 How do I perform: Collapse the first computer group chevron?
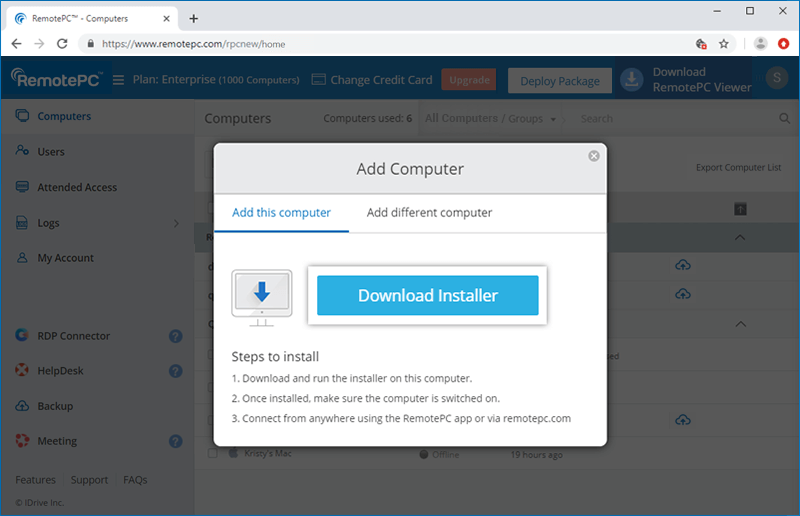[x=740, y=237]
